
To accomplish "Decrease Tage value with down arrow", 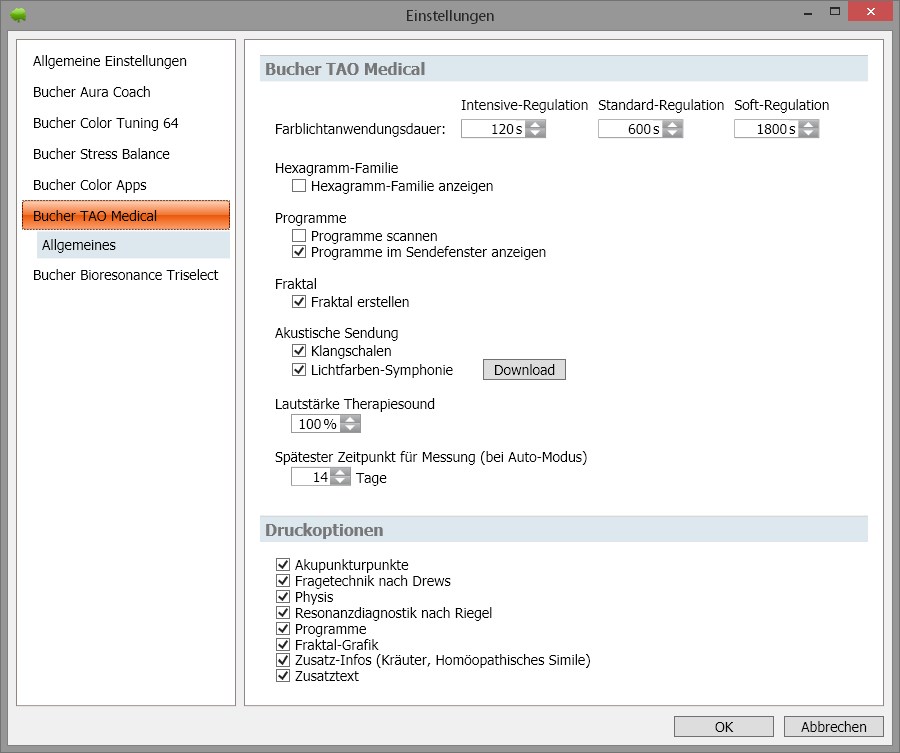I will (x=340, y=481).
